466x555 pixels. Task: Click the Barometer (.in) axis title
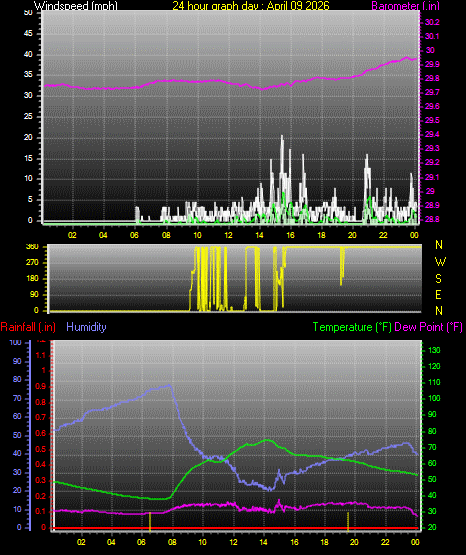click(405, 6)
